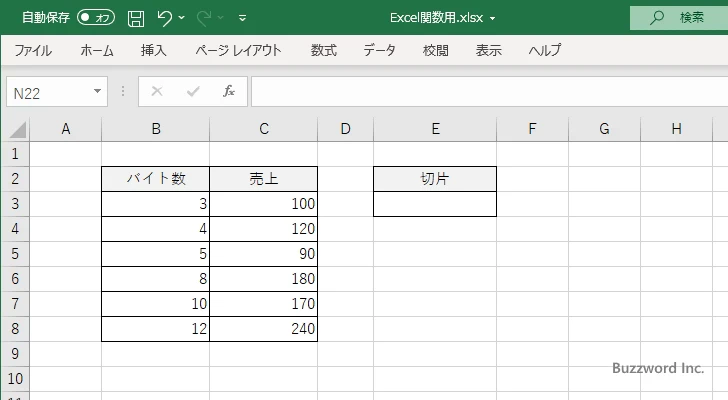Select column E header
The image size is (728, 400).
click(x=435, y=129)
